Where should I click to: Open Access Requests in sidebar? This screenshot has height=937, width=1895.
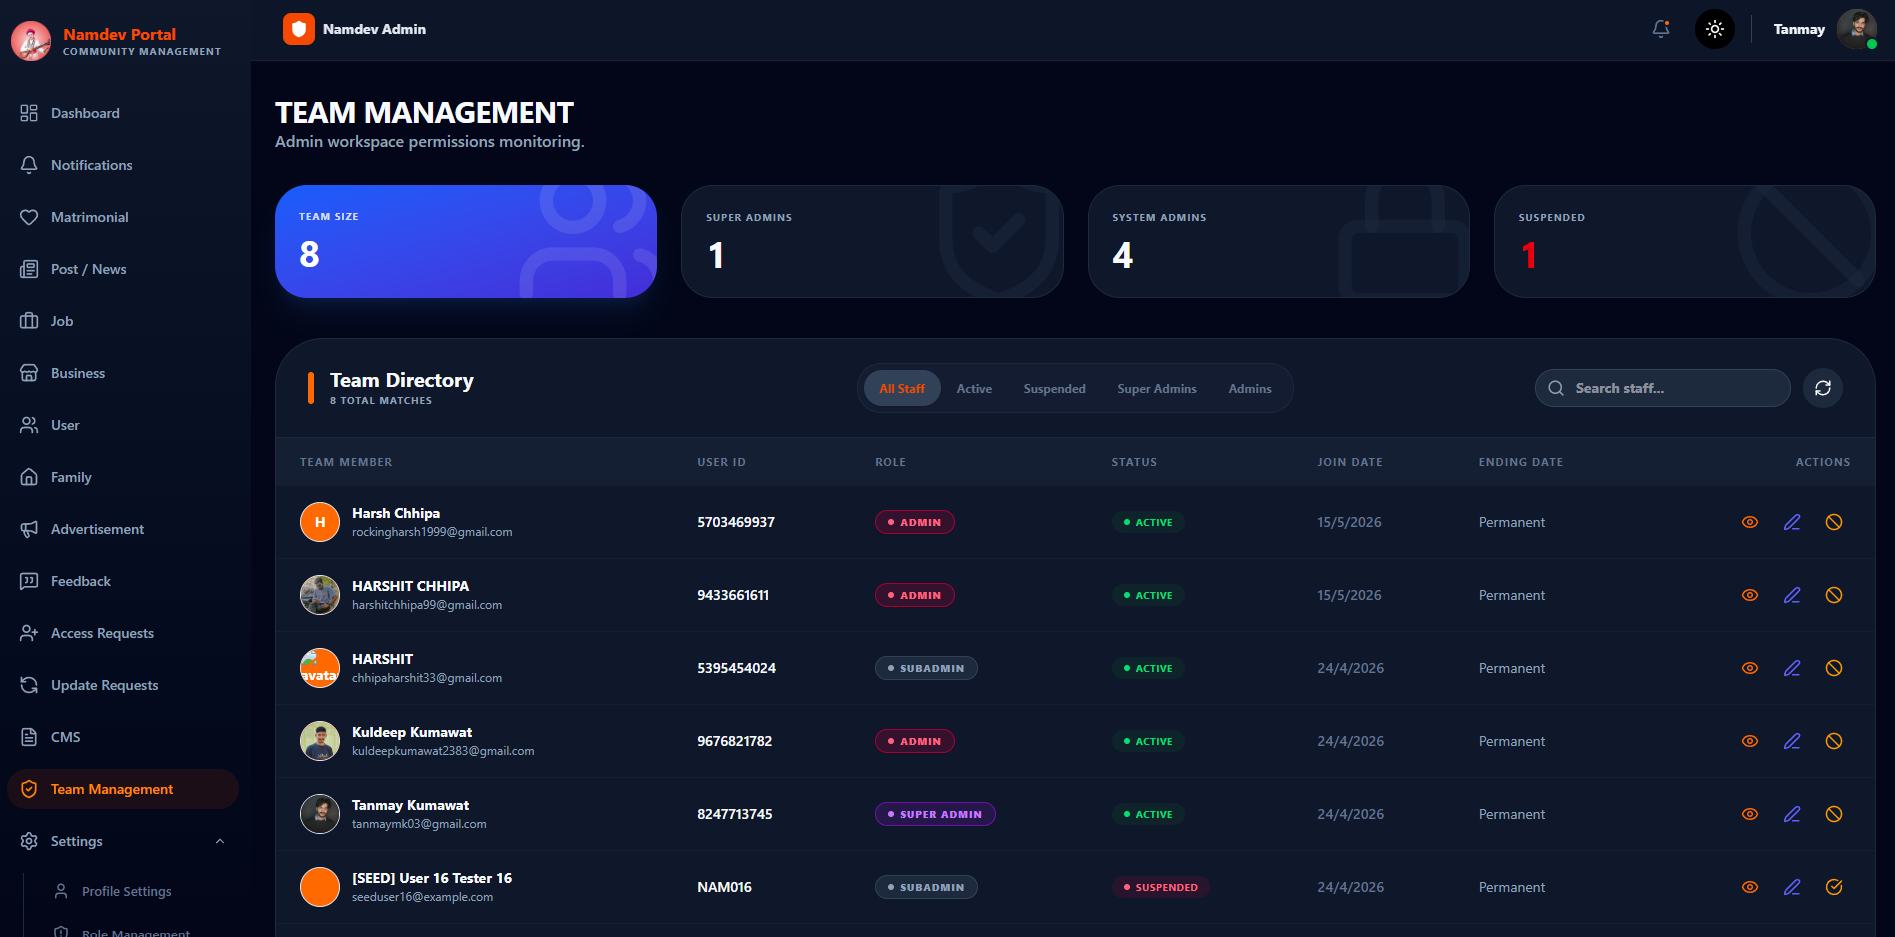coord(123,633)
